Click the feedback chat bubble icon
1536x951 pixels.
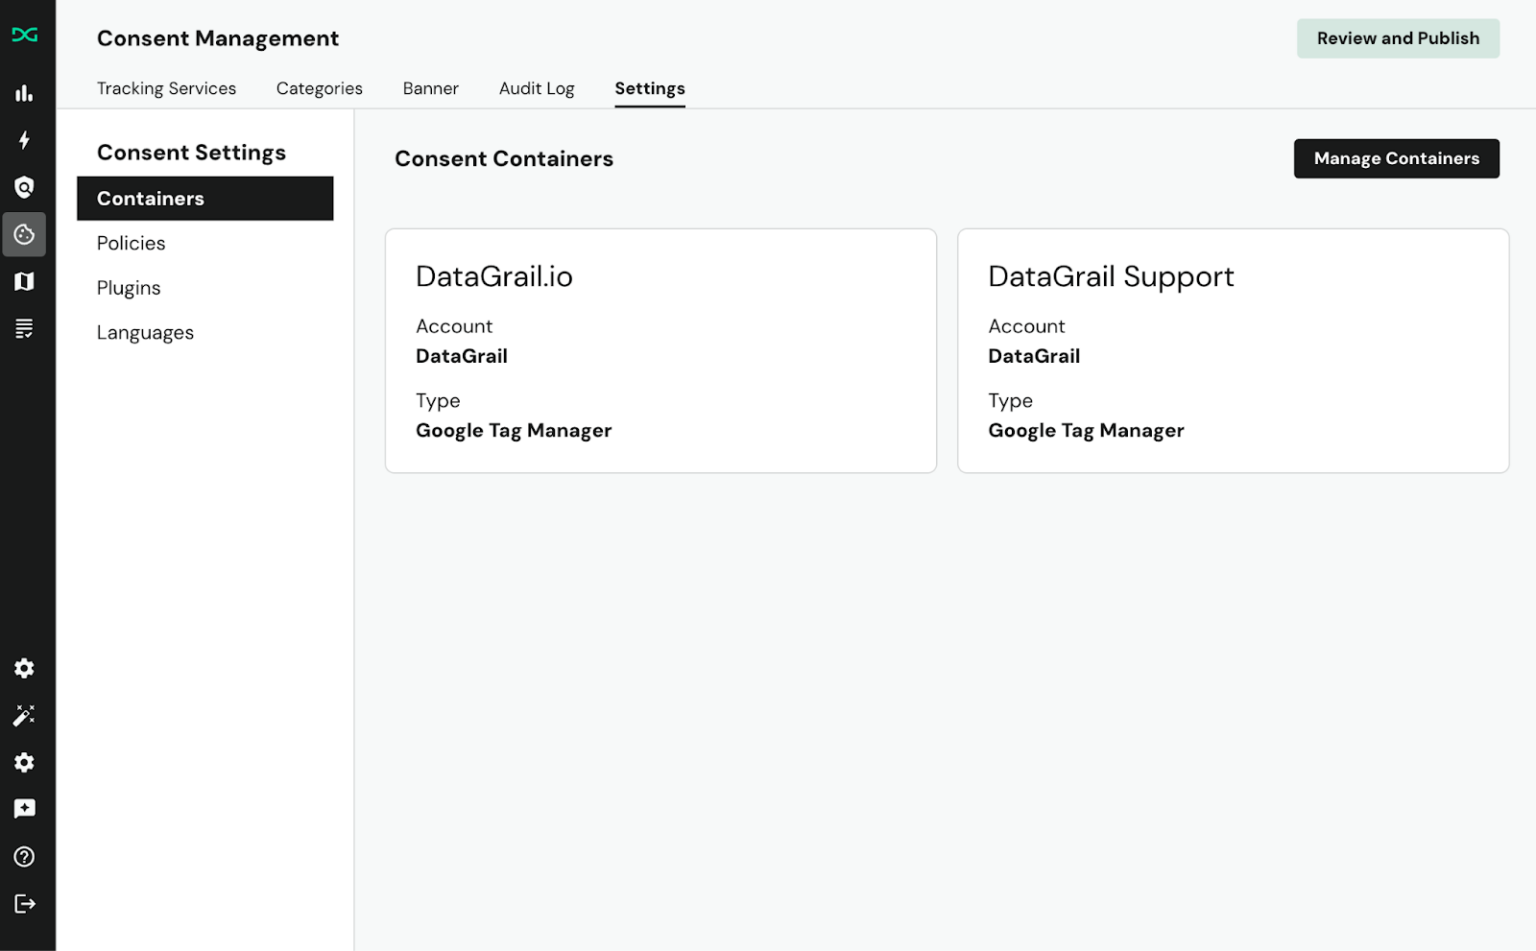click(x=25, y=808)
